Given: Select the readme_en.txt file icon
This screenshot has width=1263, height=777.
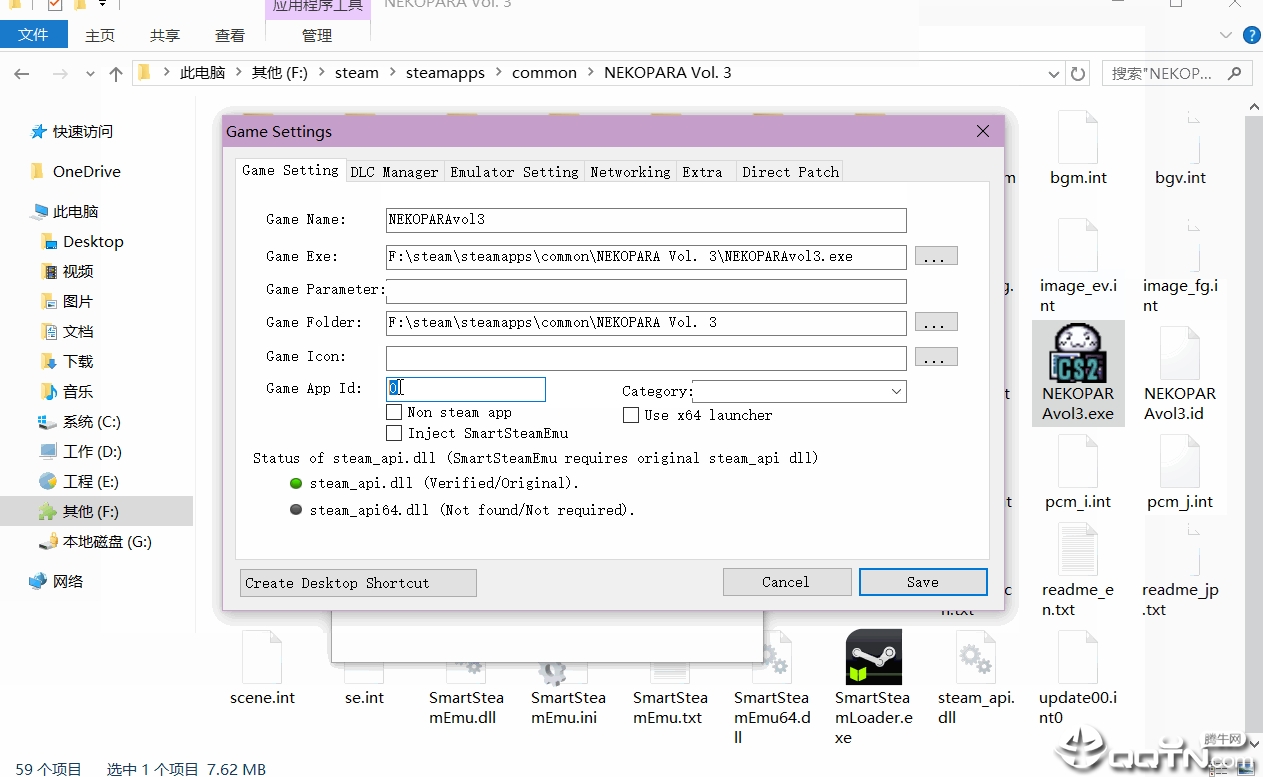Looking at the screenshot, I should tap(1078, 548).
